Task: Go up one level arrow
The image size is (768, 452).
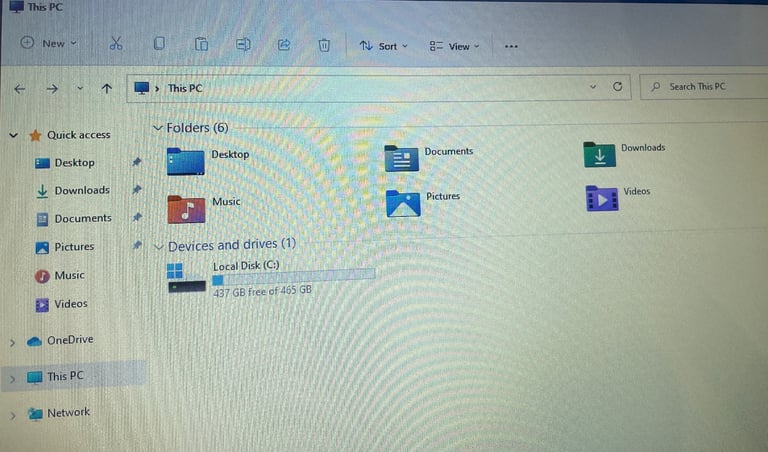Action: click(106, 89)
